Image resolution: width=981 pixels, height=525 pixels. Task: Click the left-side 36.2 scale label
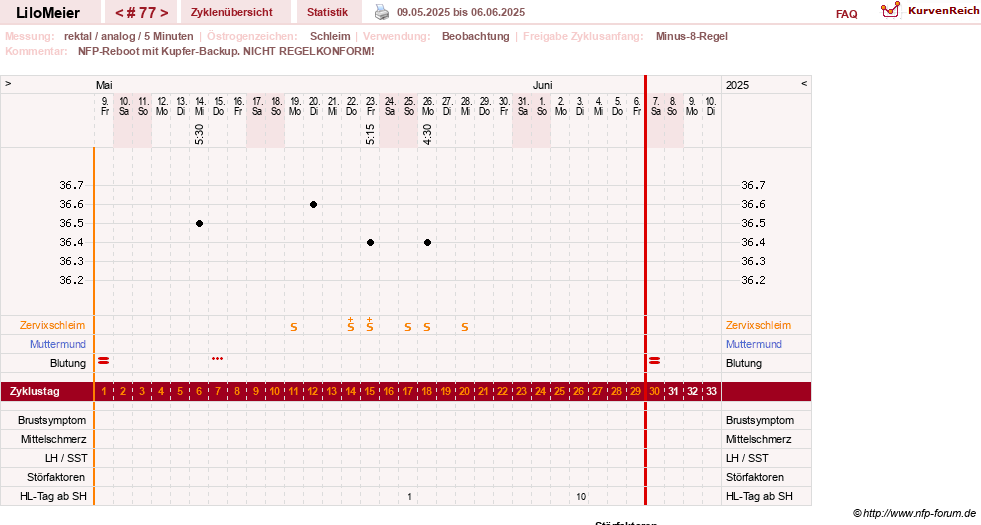71,280
